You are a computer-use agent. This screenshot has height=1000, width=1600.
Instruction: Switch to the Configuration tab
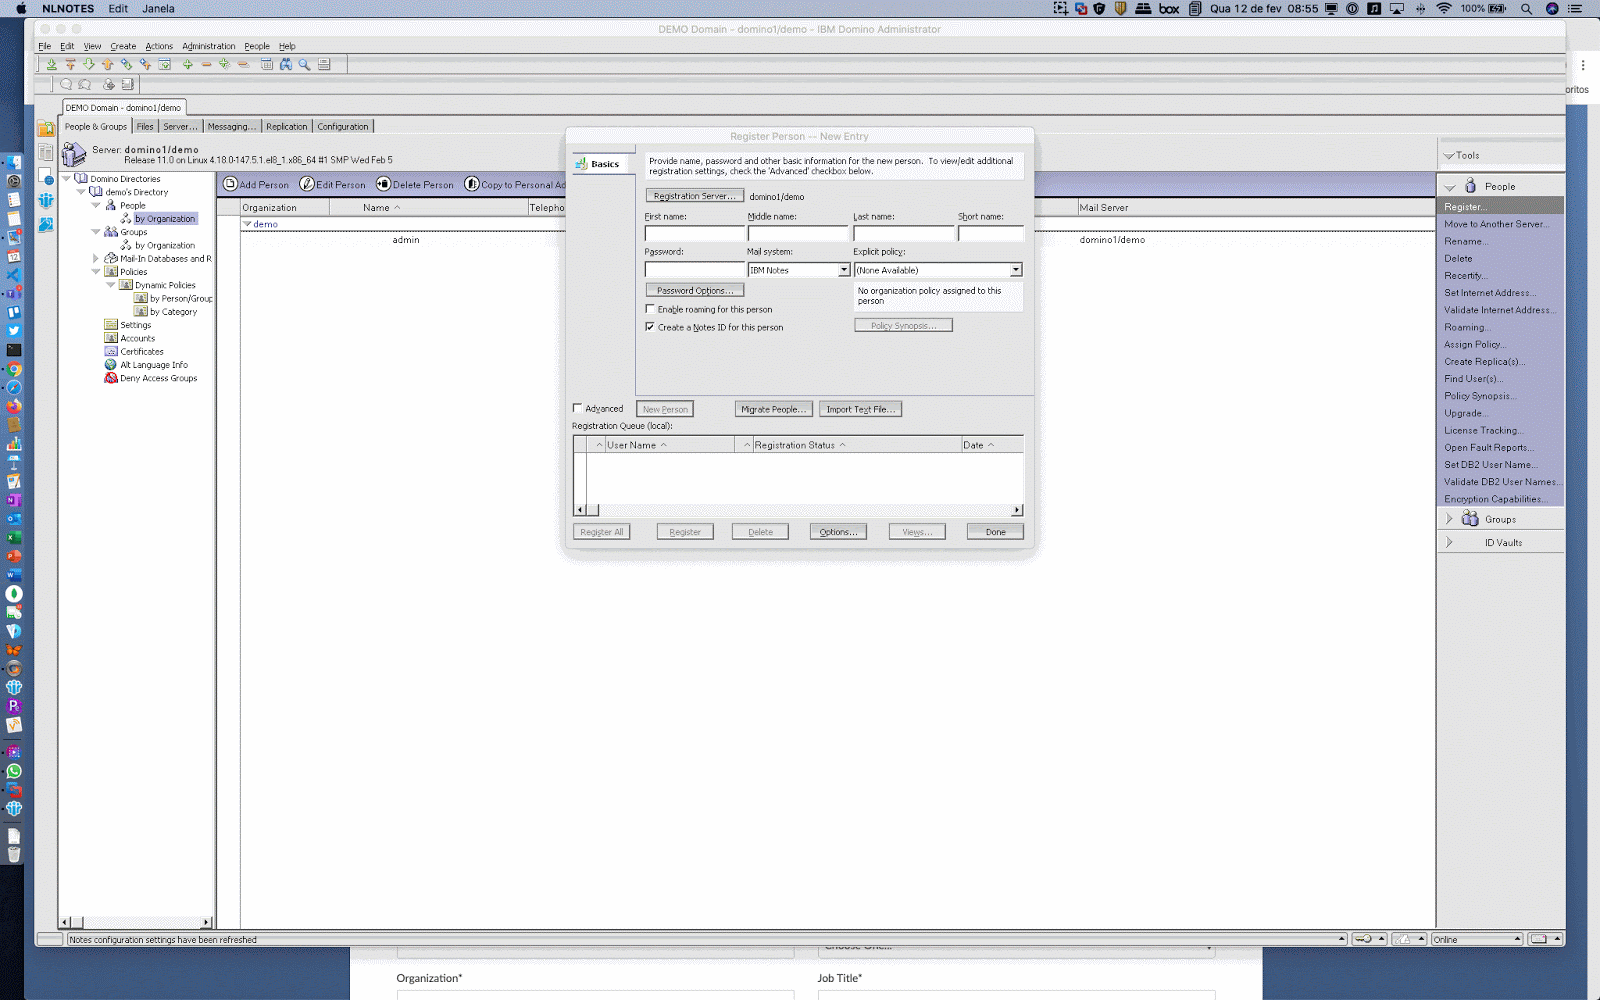[x=343, y=126]
